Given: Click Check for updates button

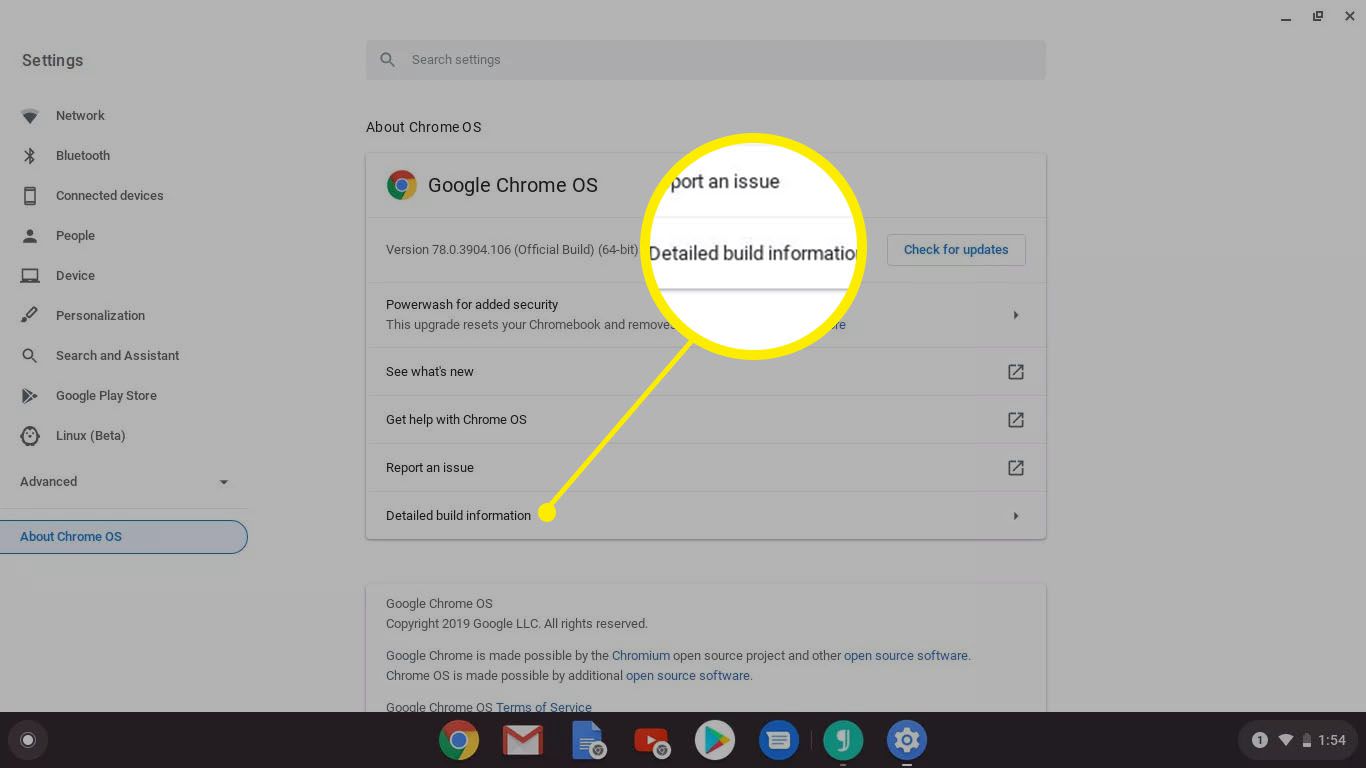Looking at the screenshot, I should pyautogui.click(x=956, y=250).
